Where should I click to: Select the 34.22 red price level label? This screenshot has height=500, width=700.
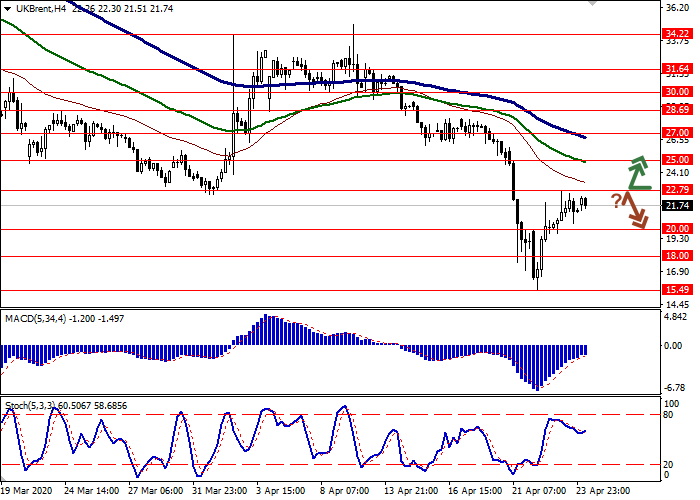pos(677,34)
